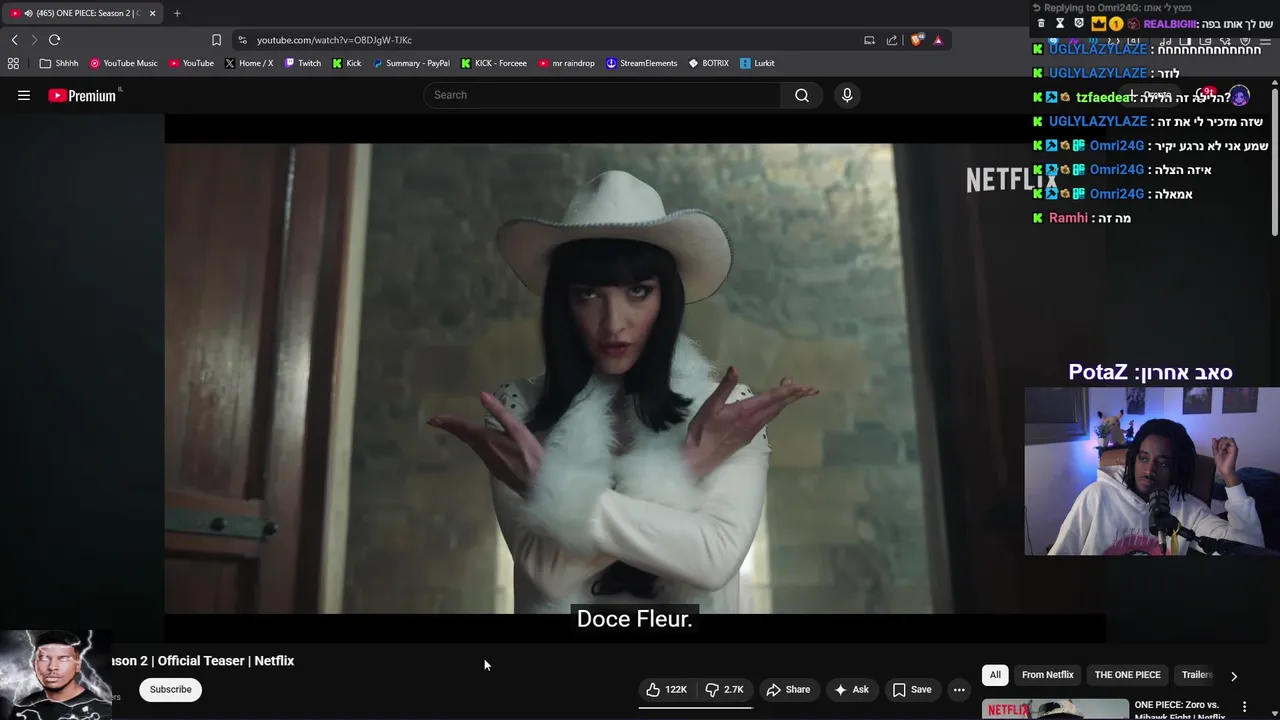
Task: Show more filter chips with the right chevron
Action: point(1234,676)
